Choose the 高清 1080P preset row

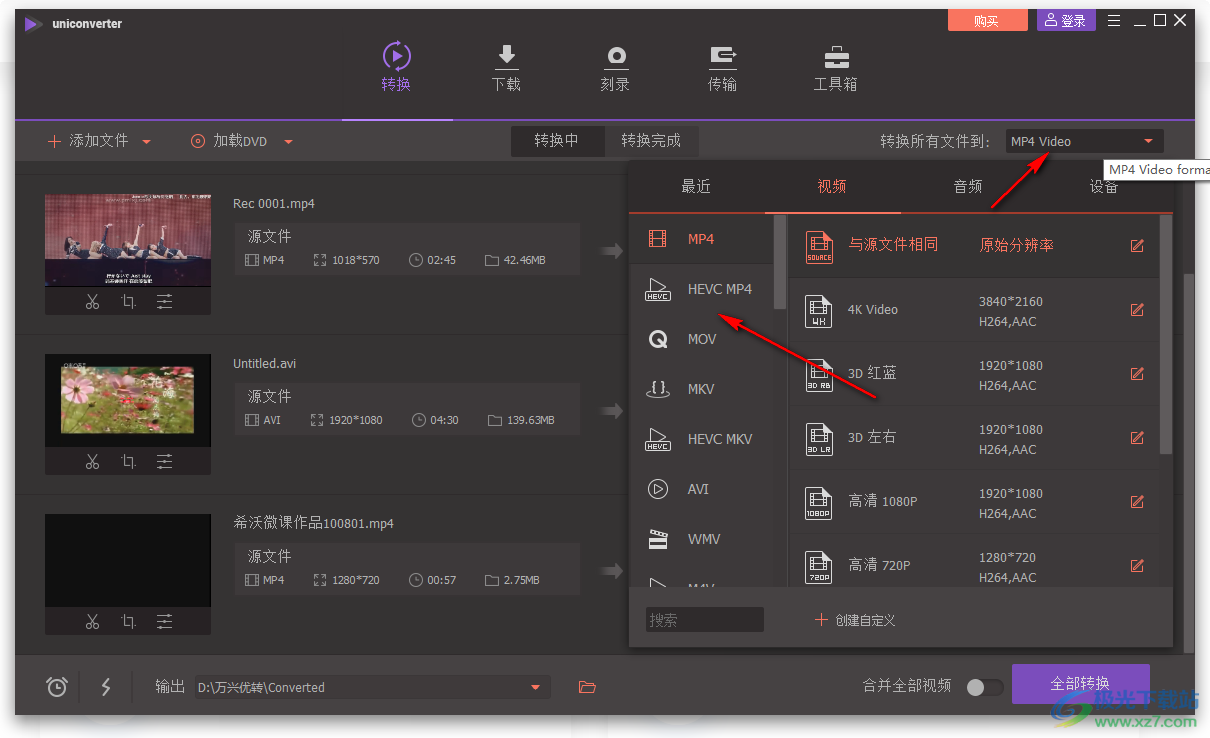coord(974,502)
